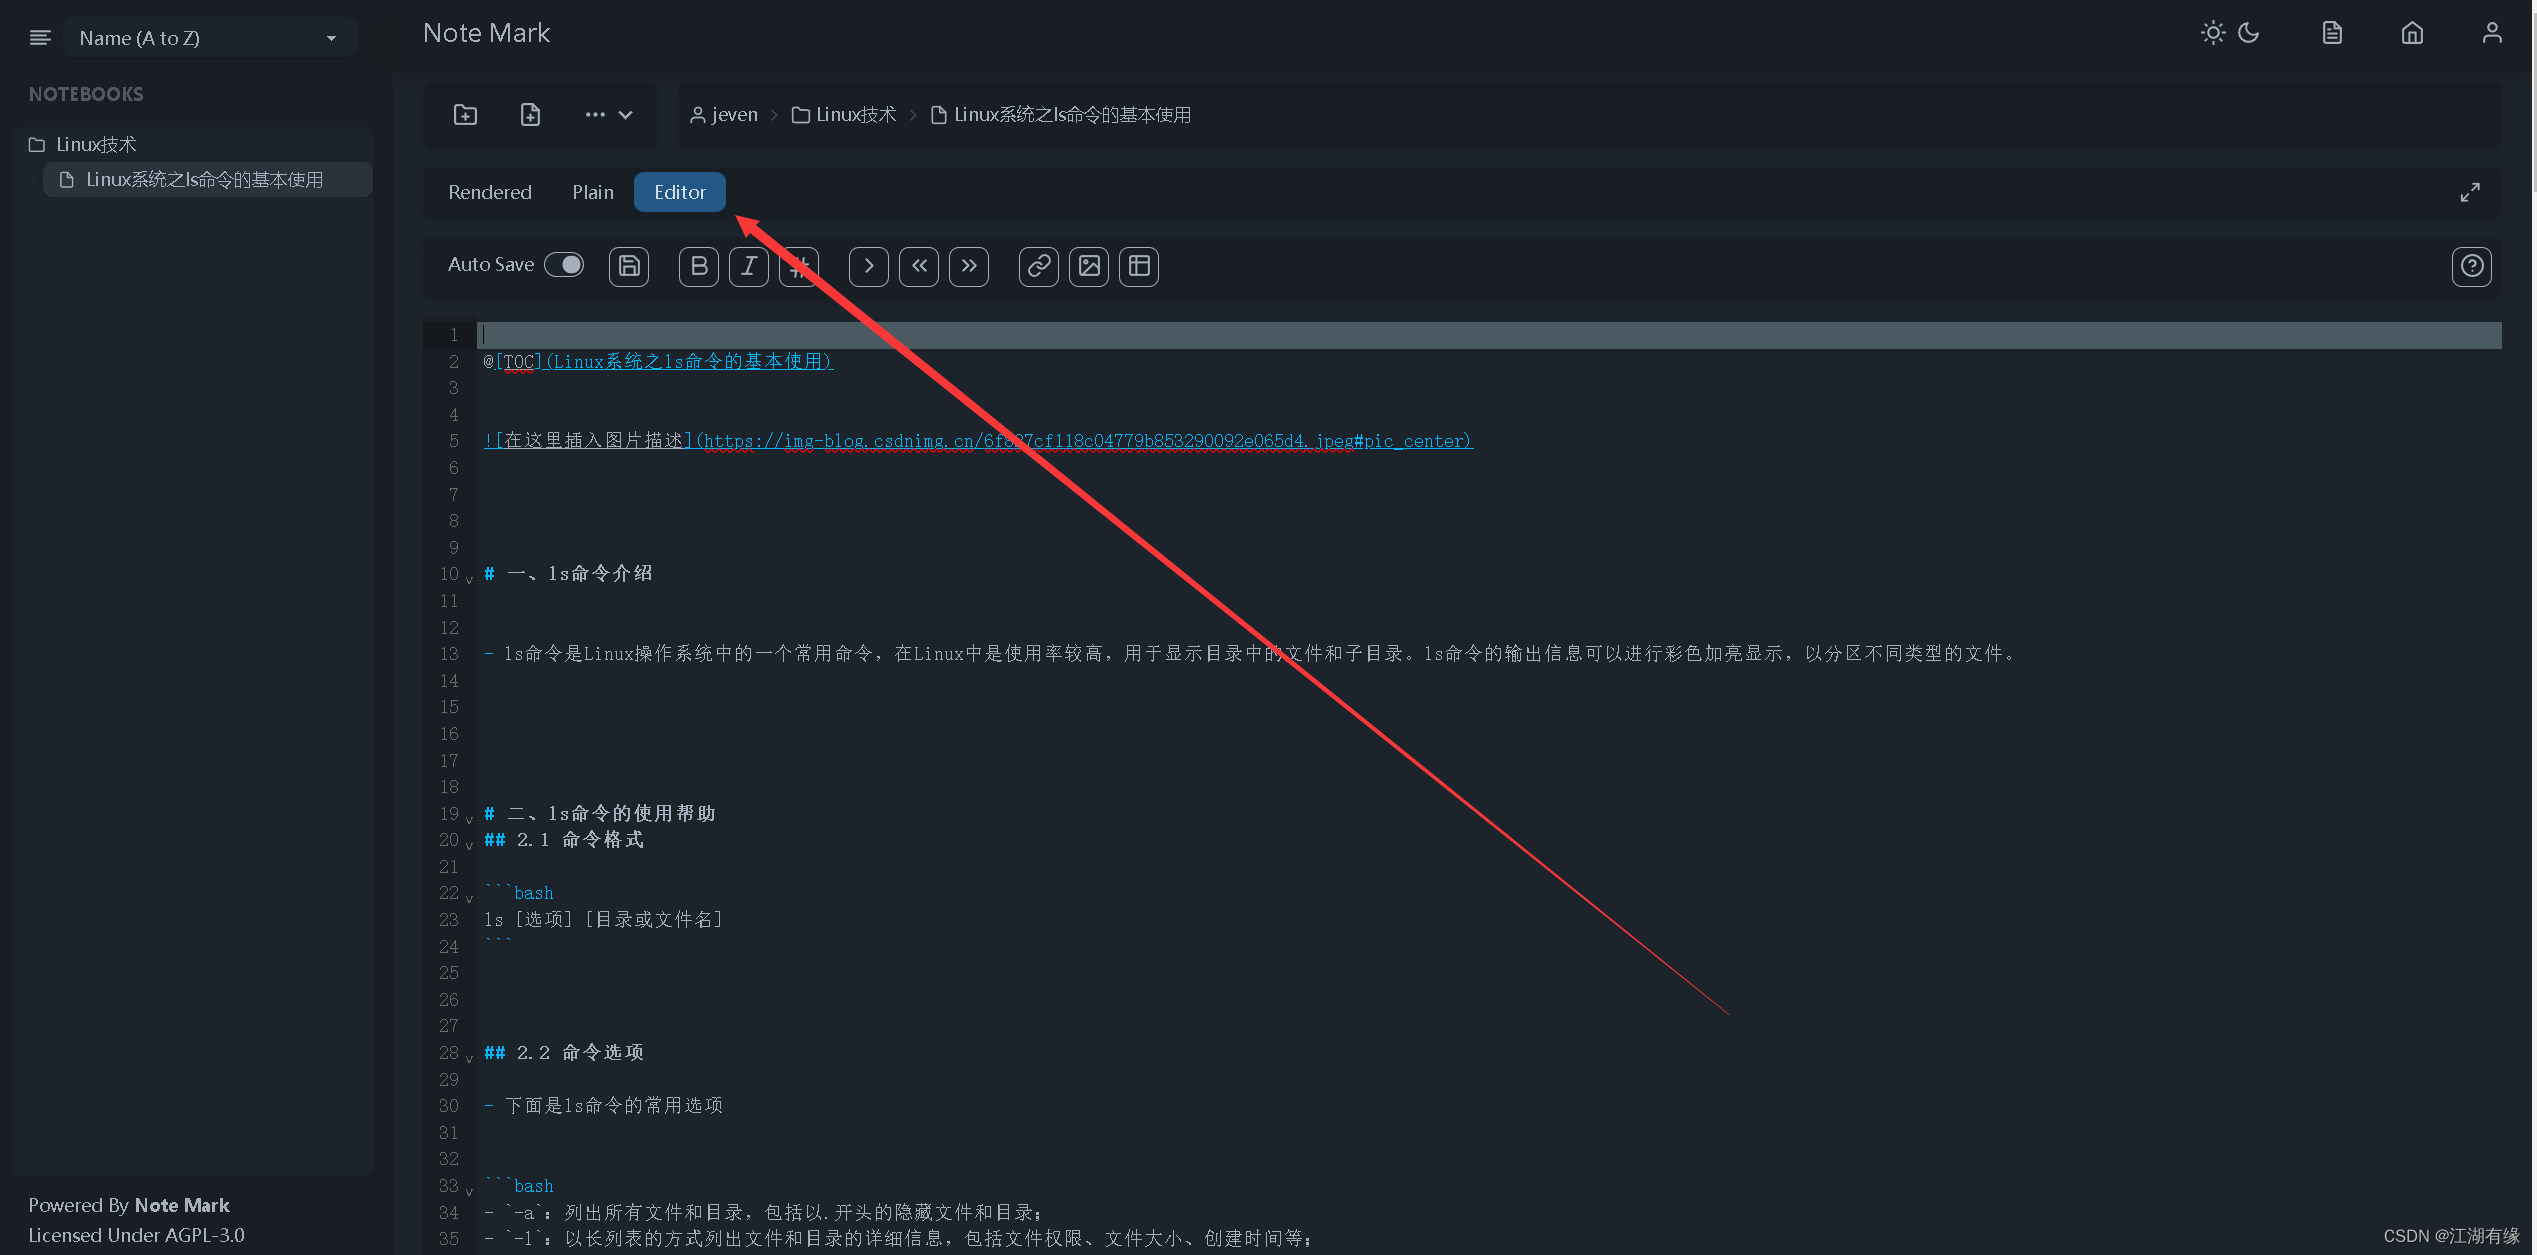Collapse fold arrow at line 10 heading
Screen dimensions: 2537x1255
coord(469,578)
